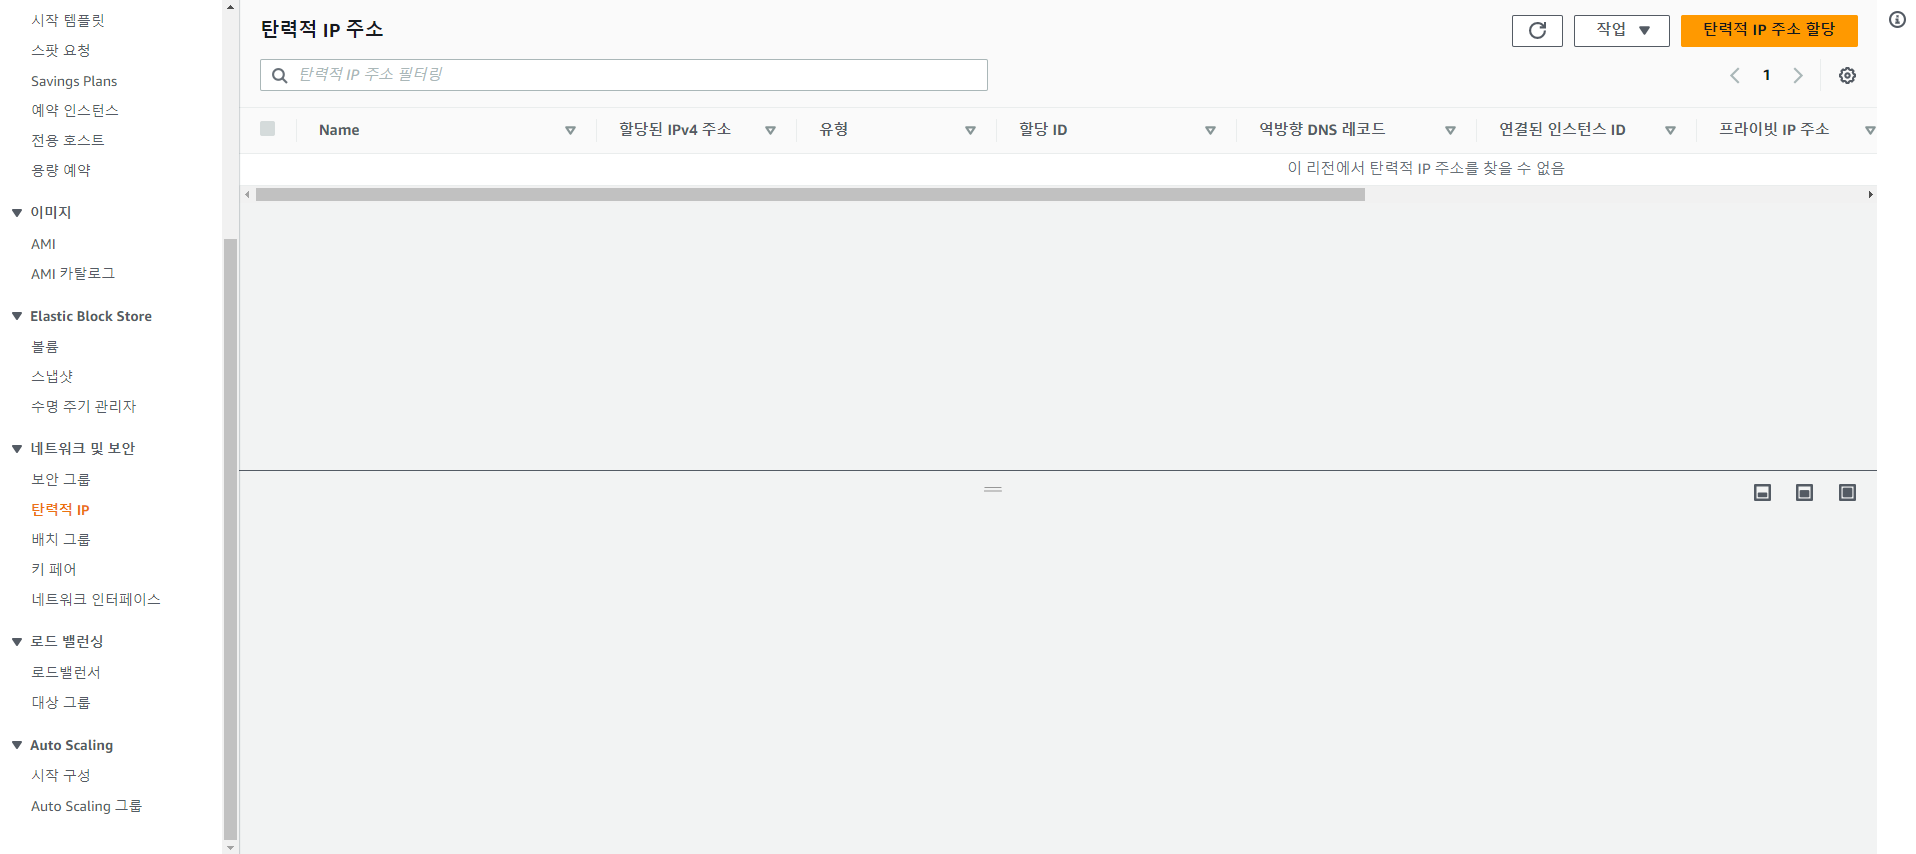Open 볼륨 in sidebar
Screen dimensions: 1916x854
click(45, 346)
